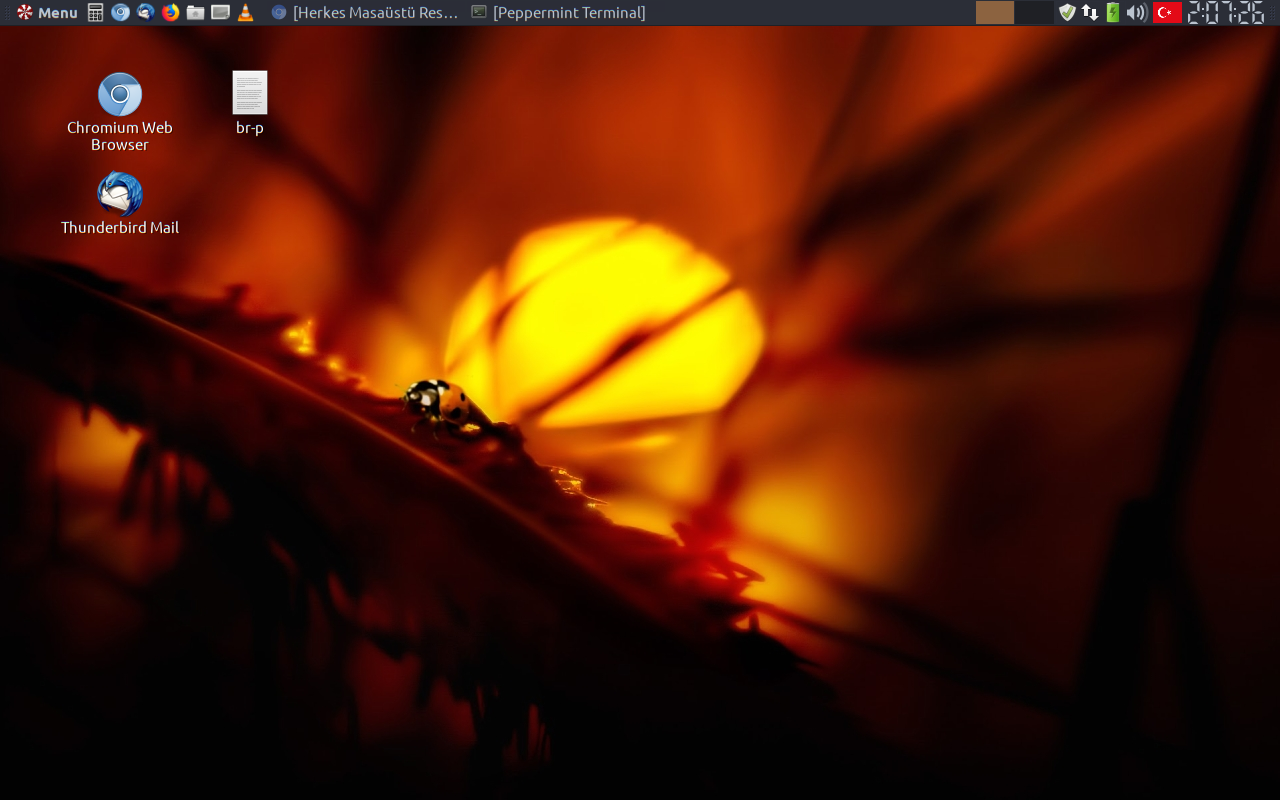Click the show desktop panel icon
The height and width of the screenshot is (800, 1280).
221,12
